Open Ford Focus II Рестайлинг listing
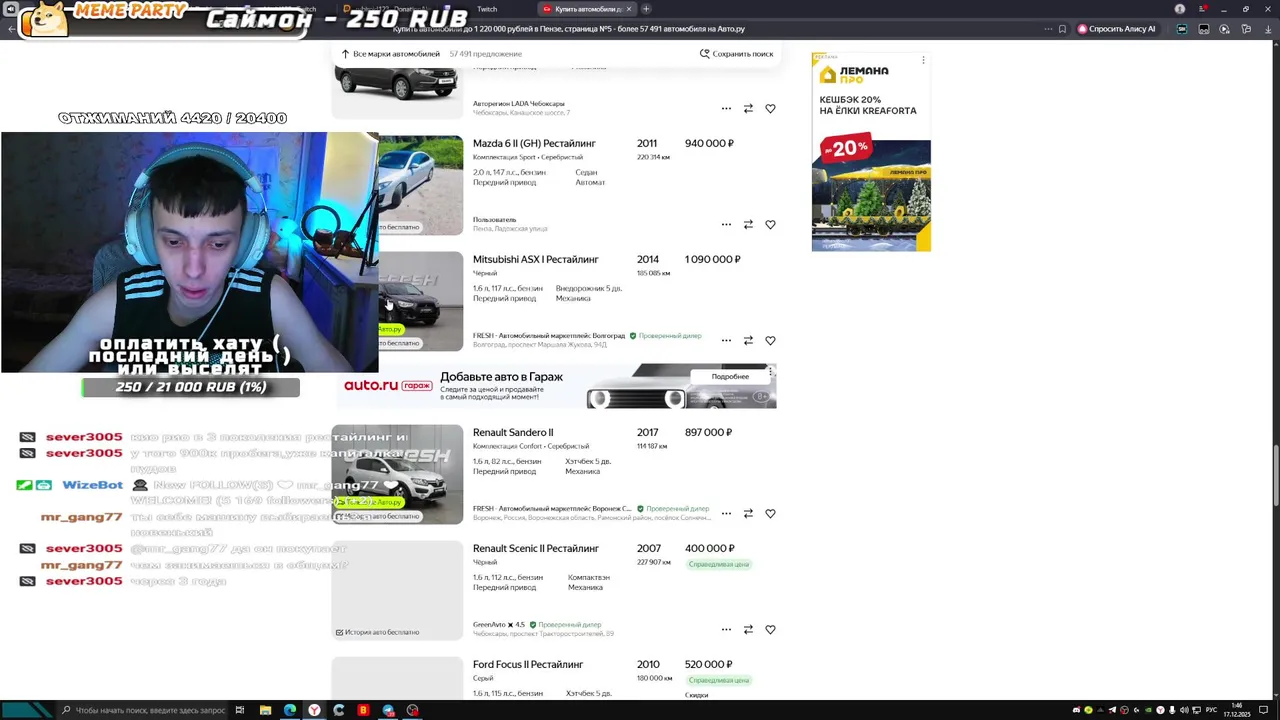The width and height of the screenshot is (1280, 720). [x=527, y=664]
